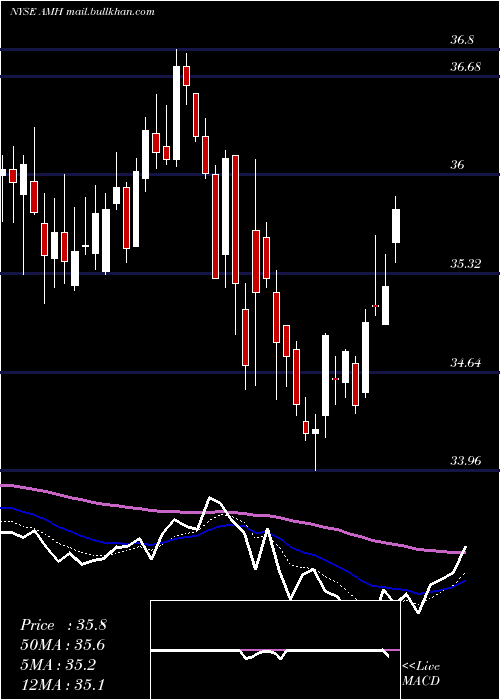Click the 35.32 price level label
The width and height of the screenshot is (500, 700).
(465, 264)
